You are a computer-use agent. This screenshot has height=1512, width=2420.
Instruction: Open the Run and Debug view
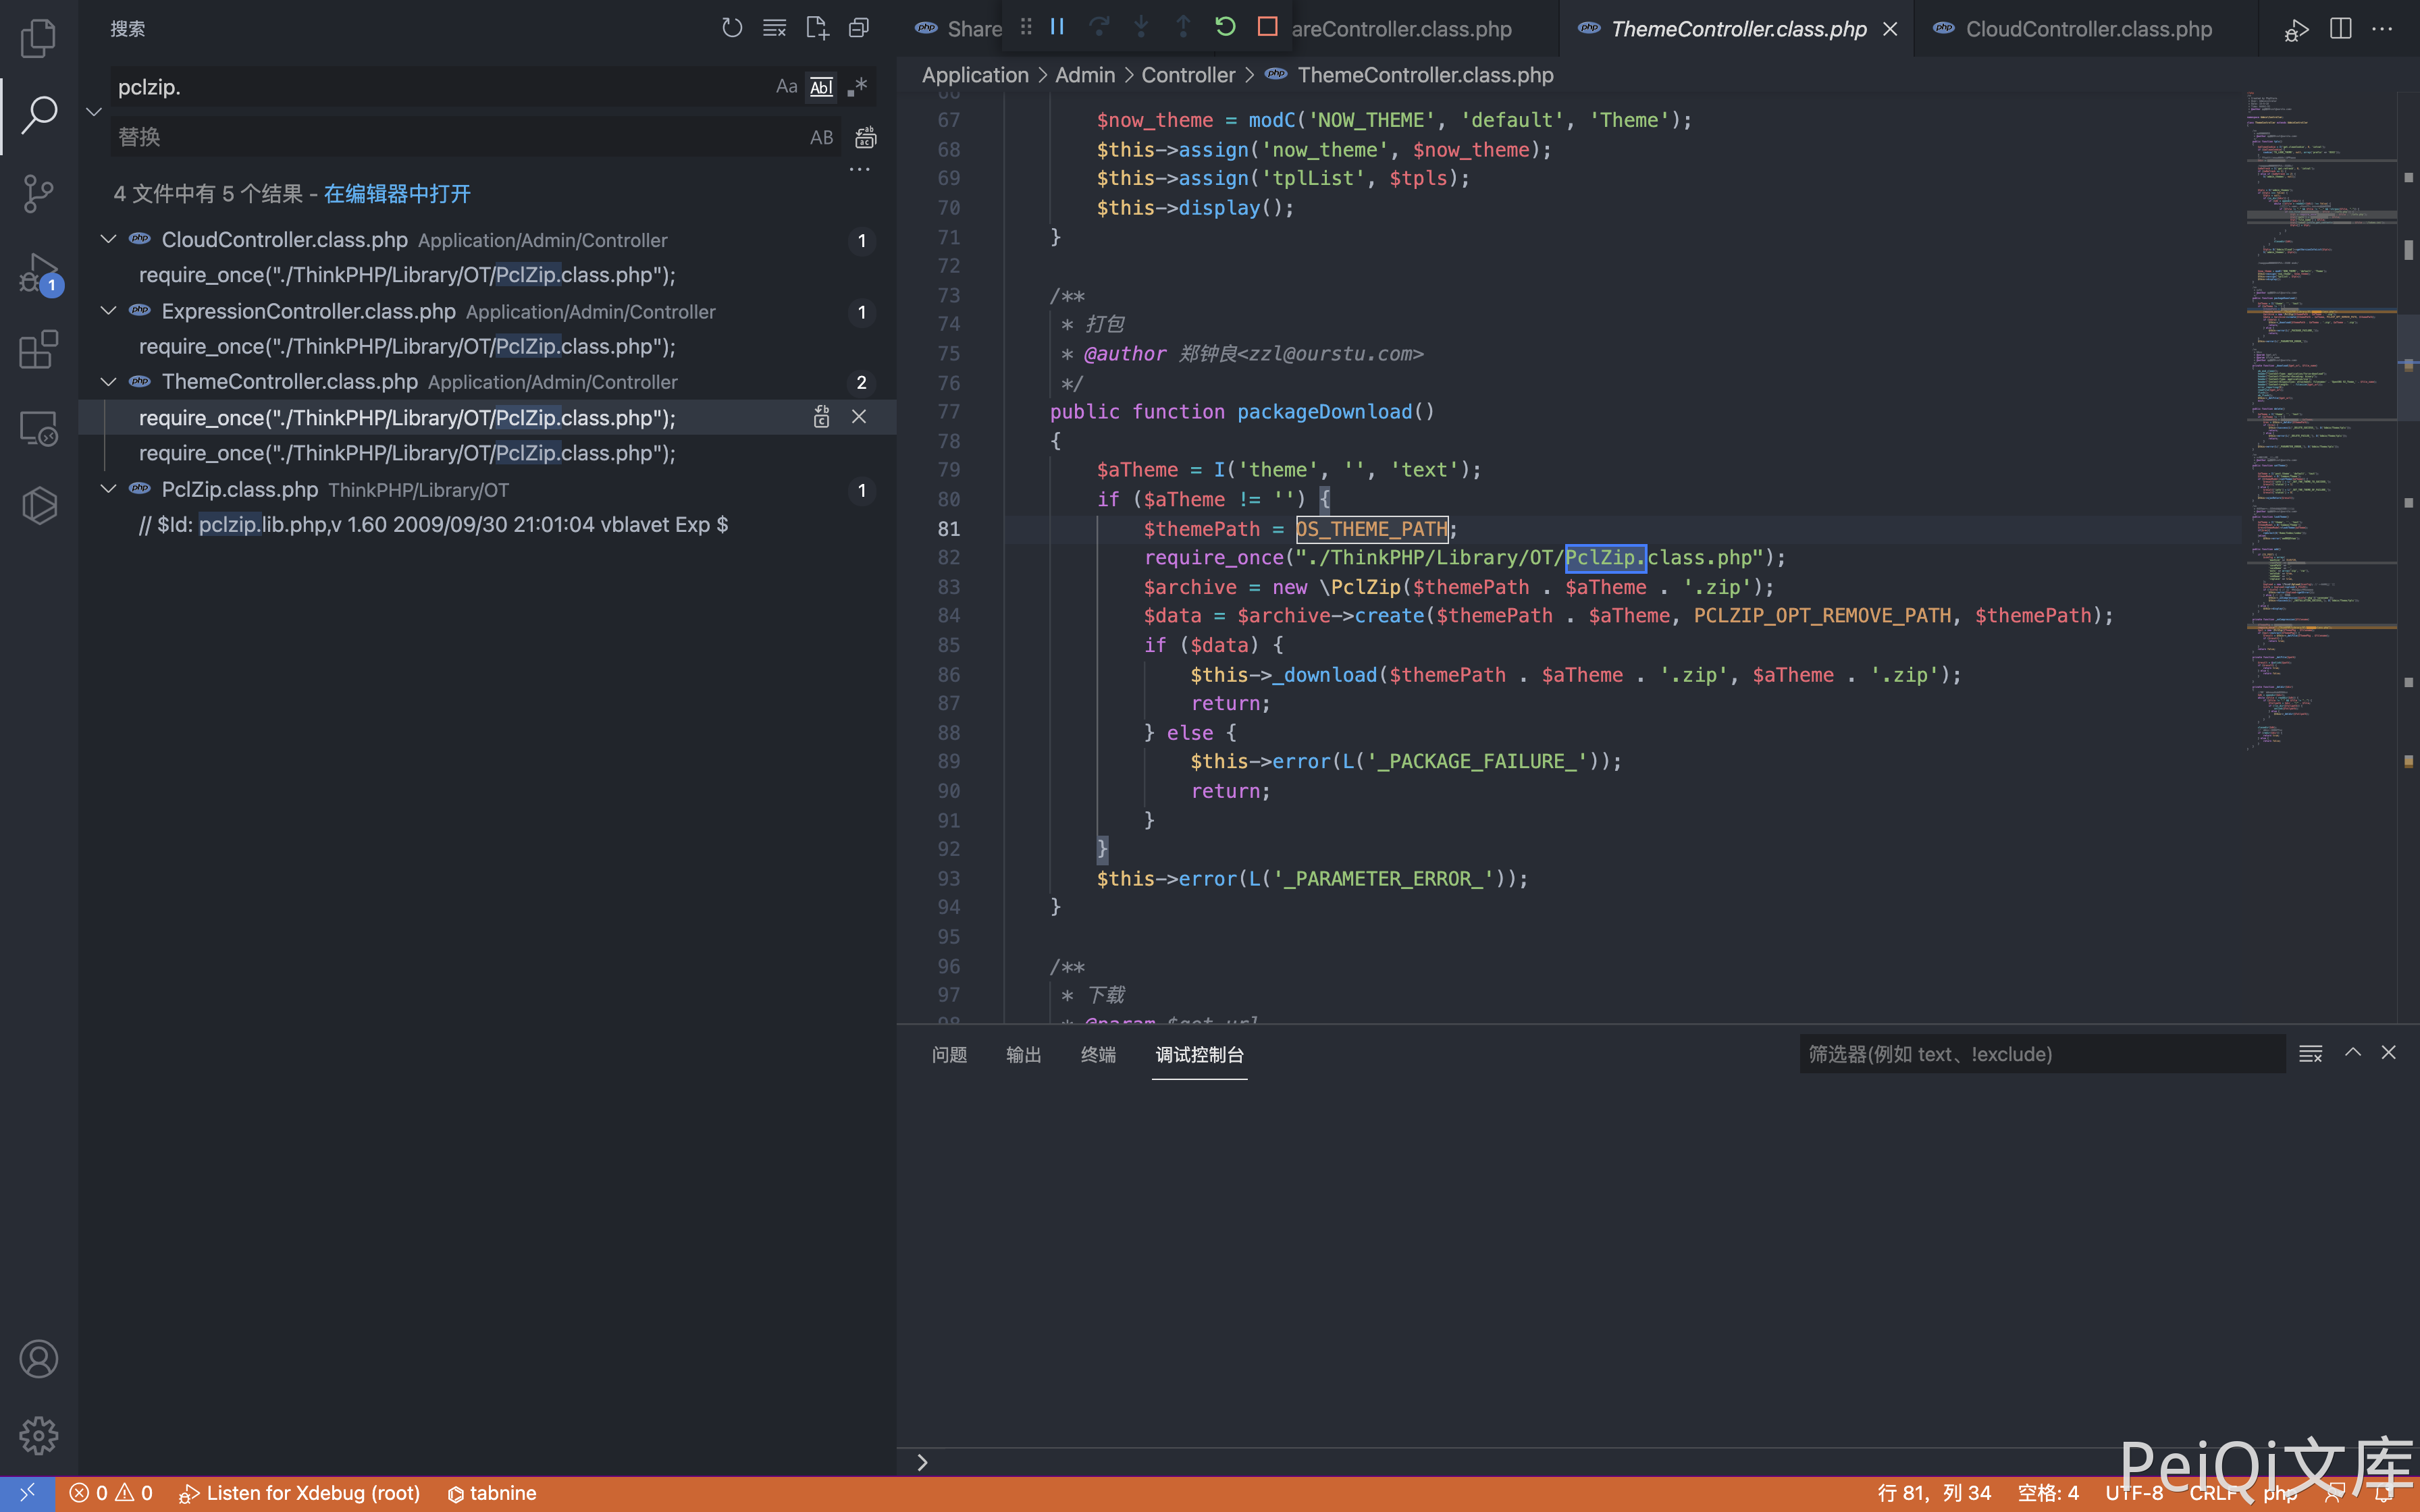[38, 272]
